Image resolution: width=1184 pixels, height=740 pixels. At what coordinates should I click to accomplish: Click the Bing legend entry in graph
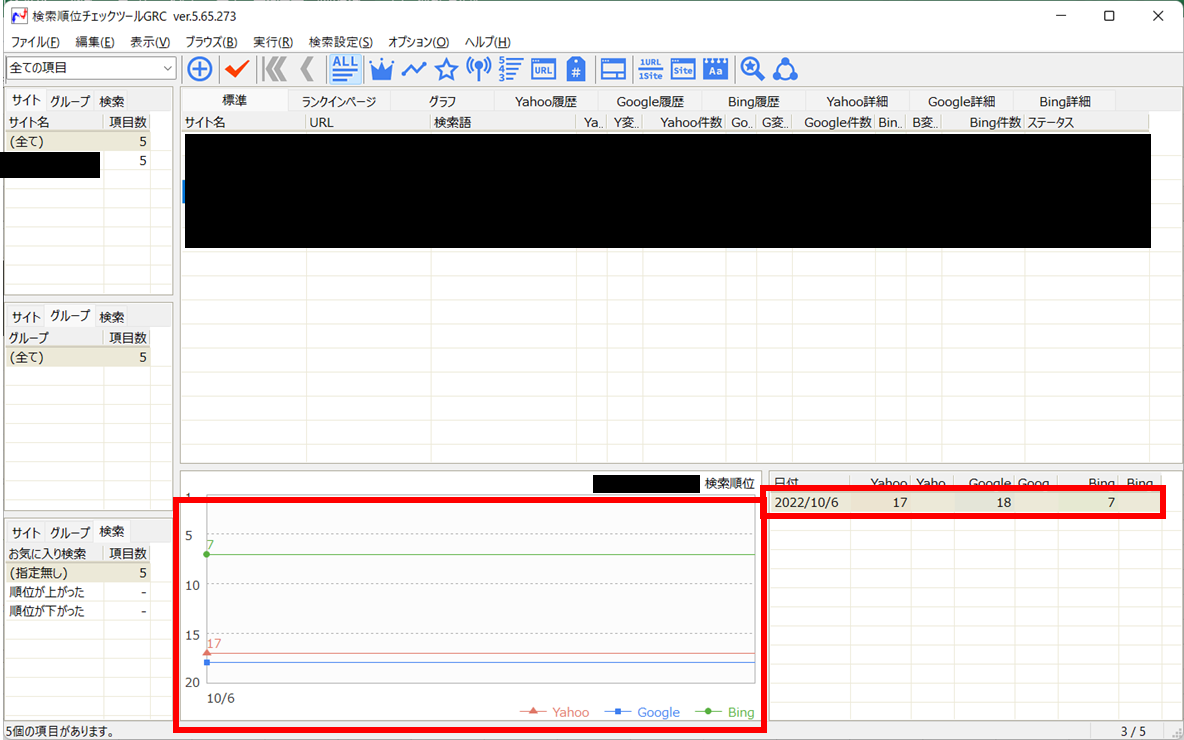click(725, 712)
